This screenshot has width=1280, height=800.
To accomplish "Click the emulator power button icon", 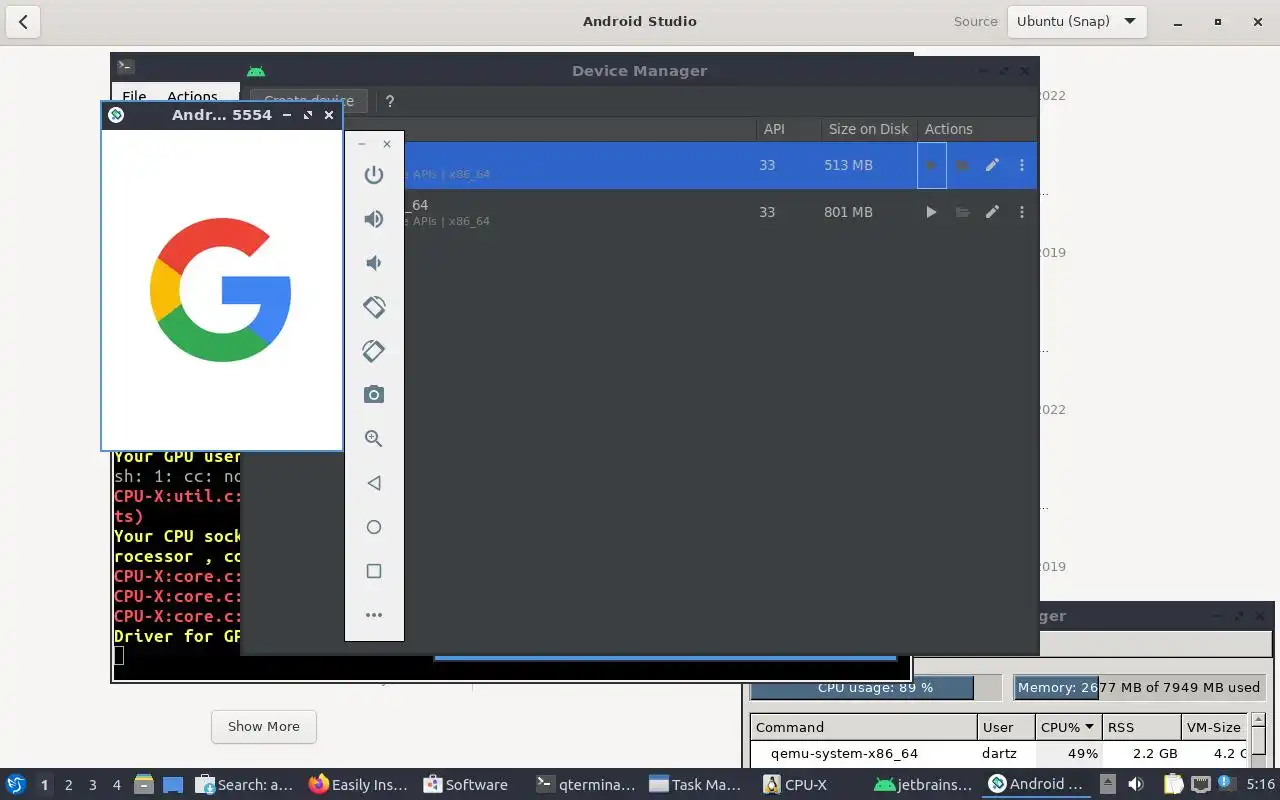I will 374,175.
